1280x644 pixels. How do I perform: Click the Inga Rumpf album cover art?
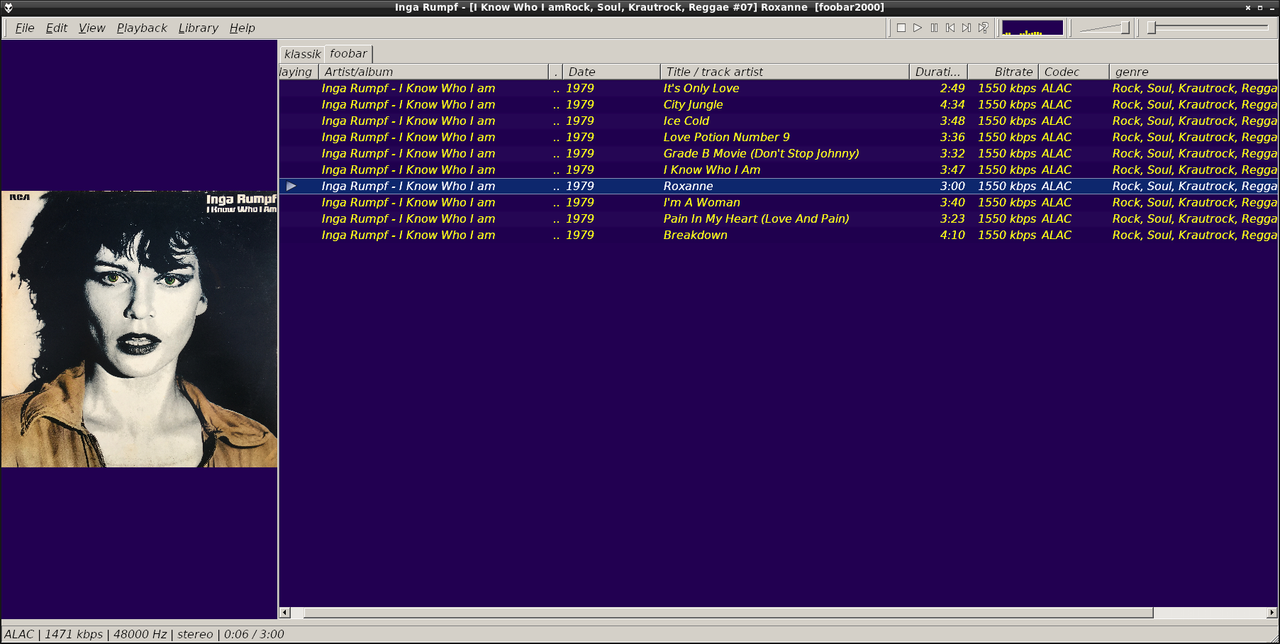click(x=139, y=329)
